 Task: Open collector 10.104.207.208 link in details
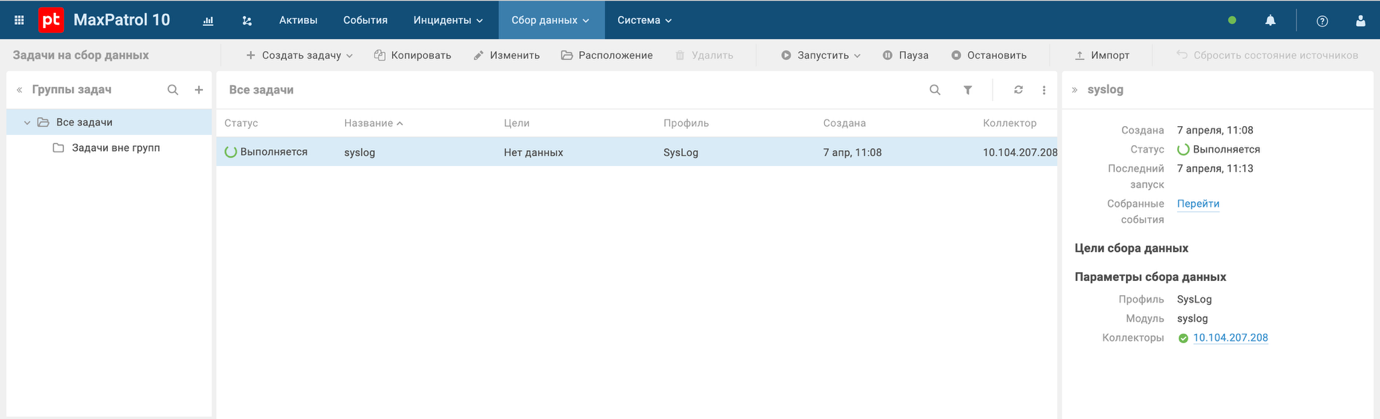1230,338
